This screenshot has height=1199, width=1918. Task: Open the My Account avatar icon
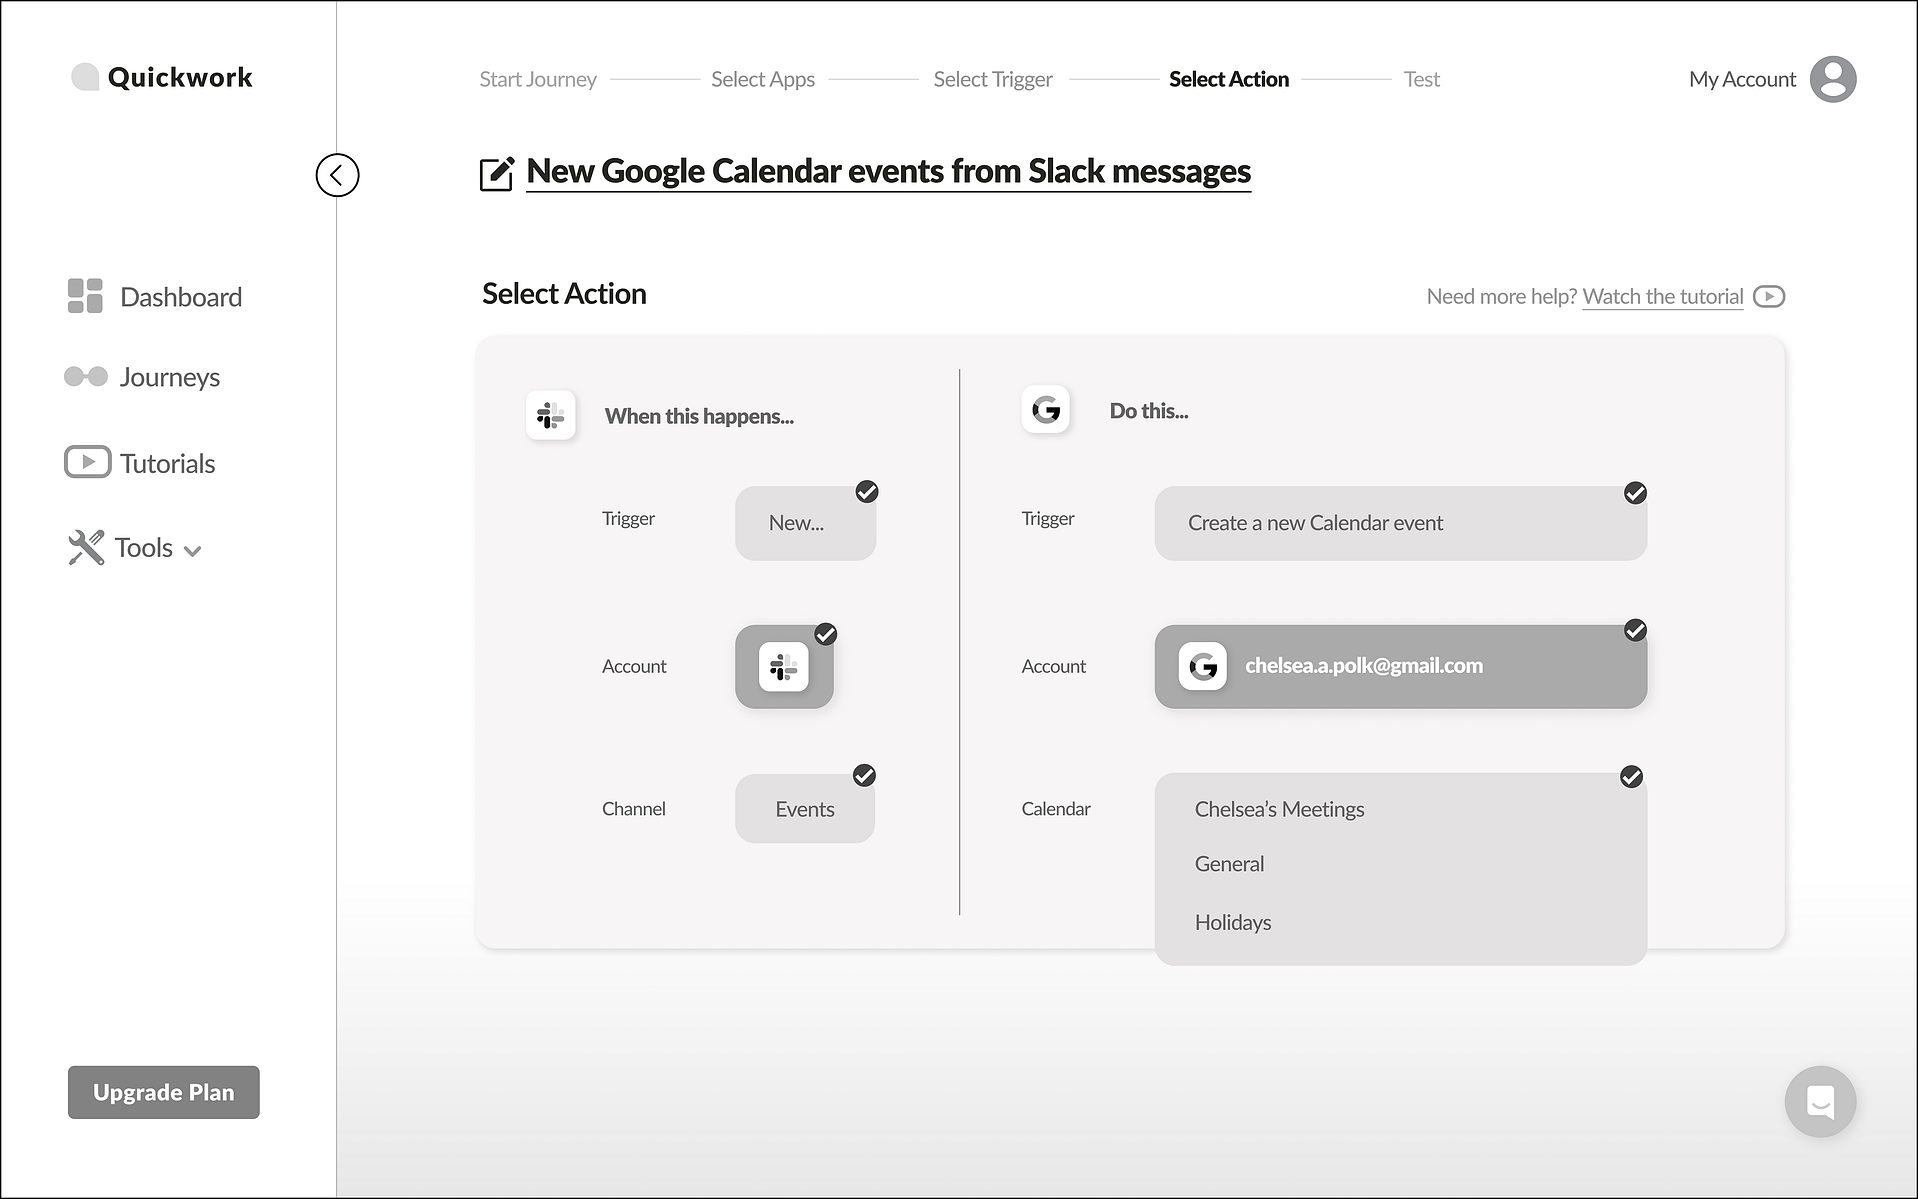tap(1833, 79)
